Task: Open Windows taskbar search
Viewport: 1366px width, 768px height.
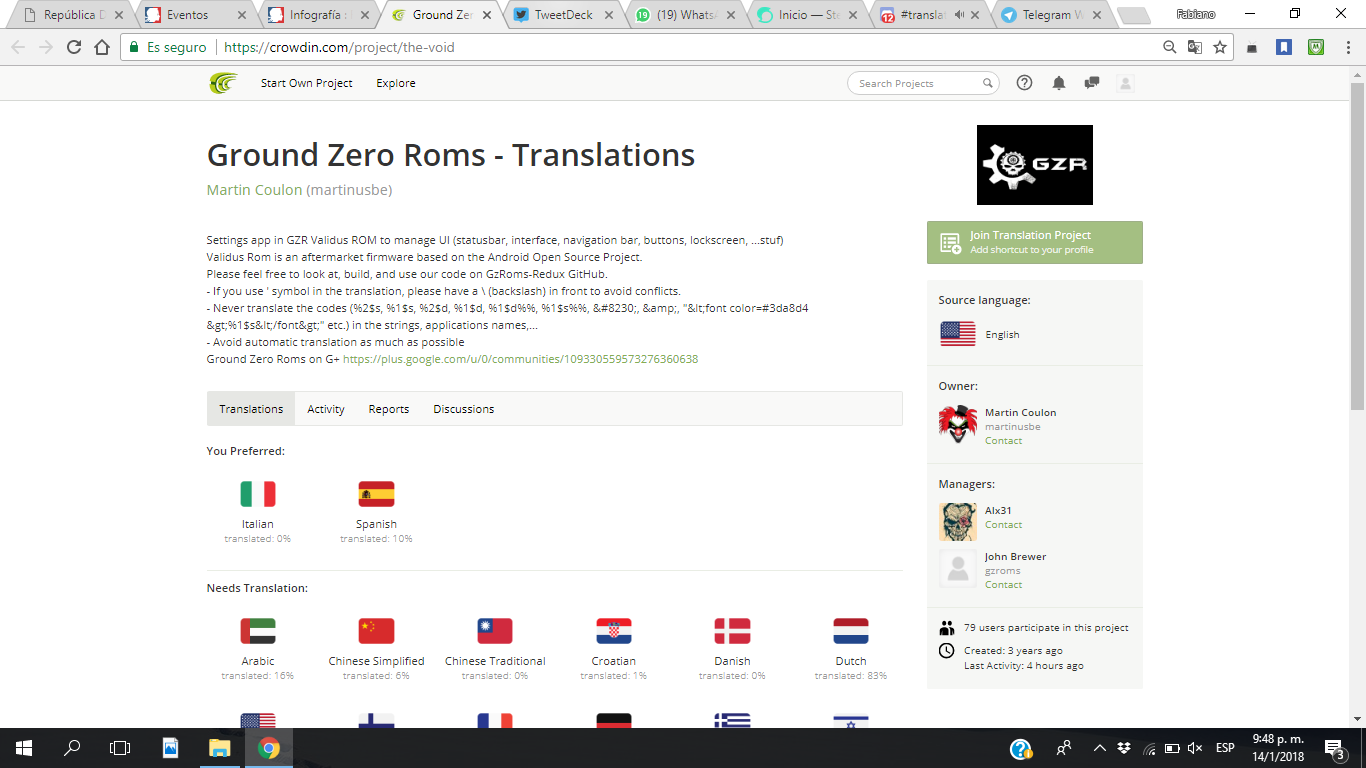Action: point(72,748)
